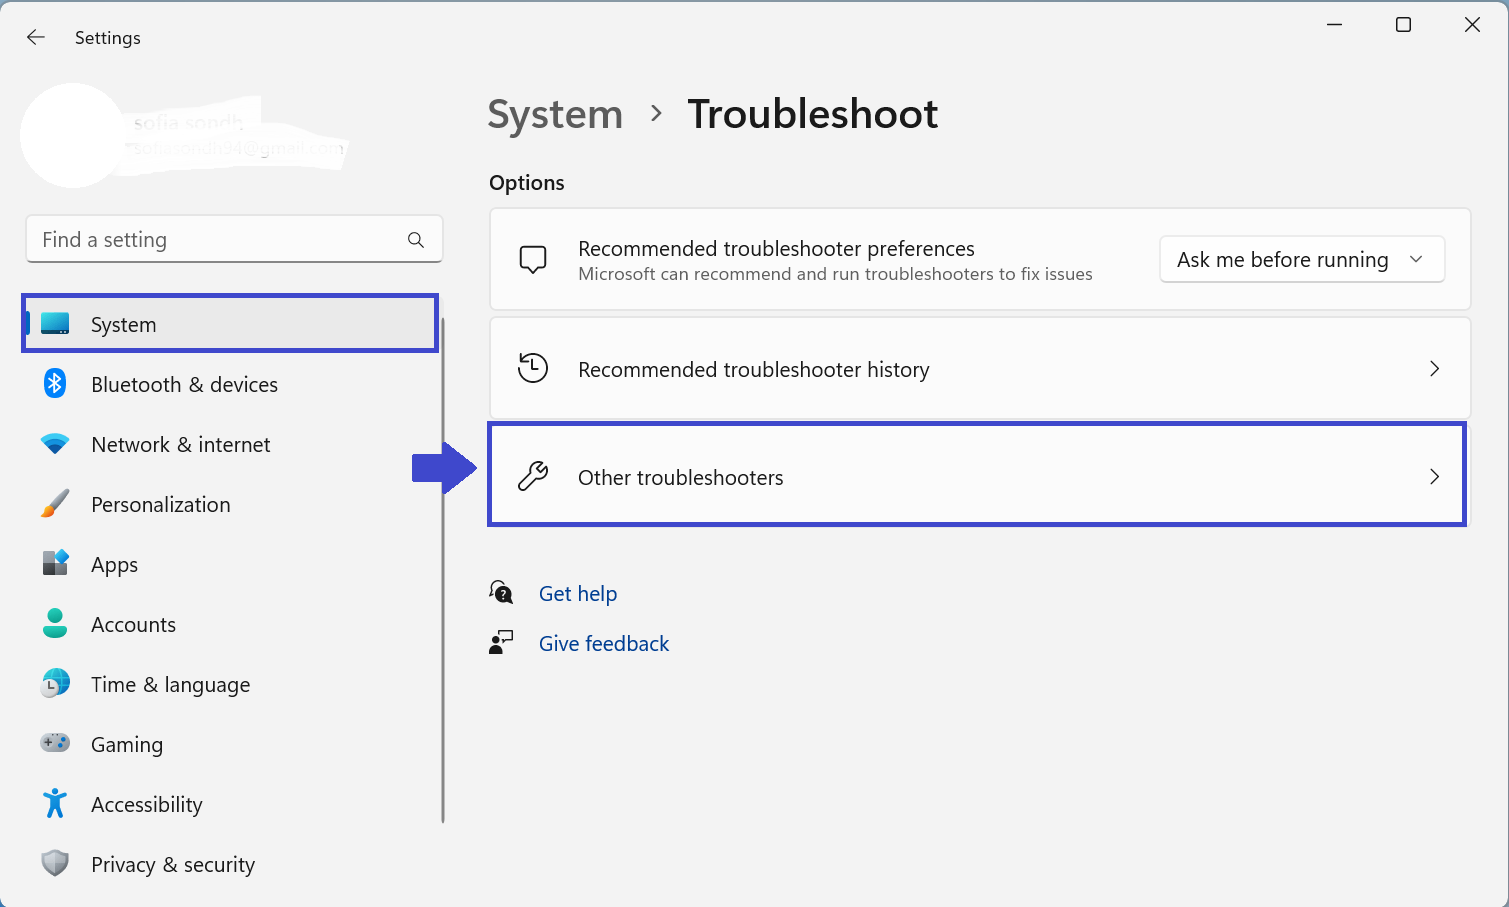The image size is (1509, 907).
Task: Click the Privacy & security shield icon
Action: (x=55, y=863)
